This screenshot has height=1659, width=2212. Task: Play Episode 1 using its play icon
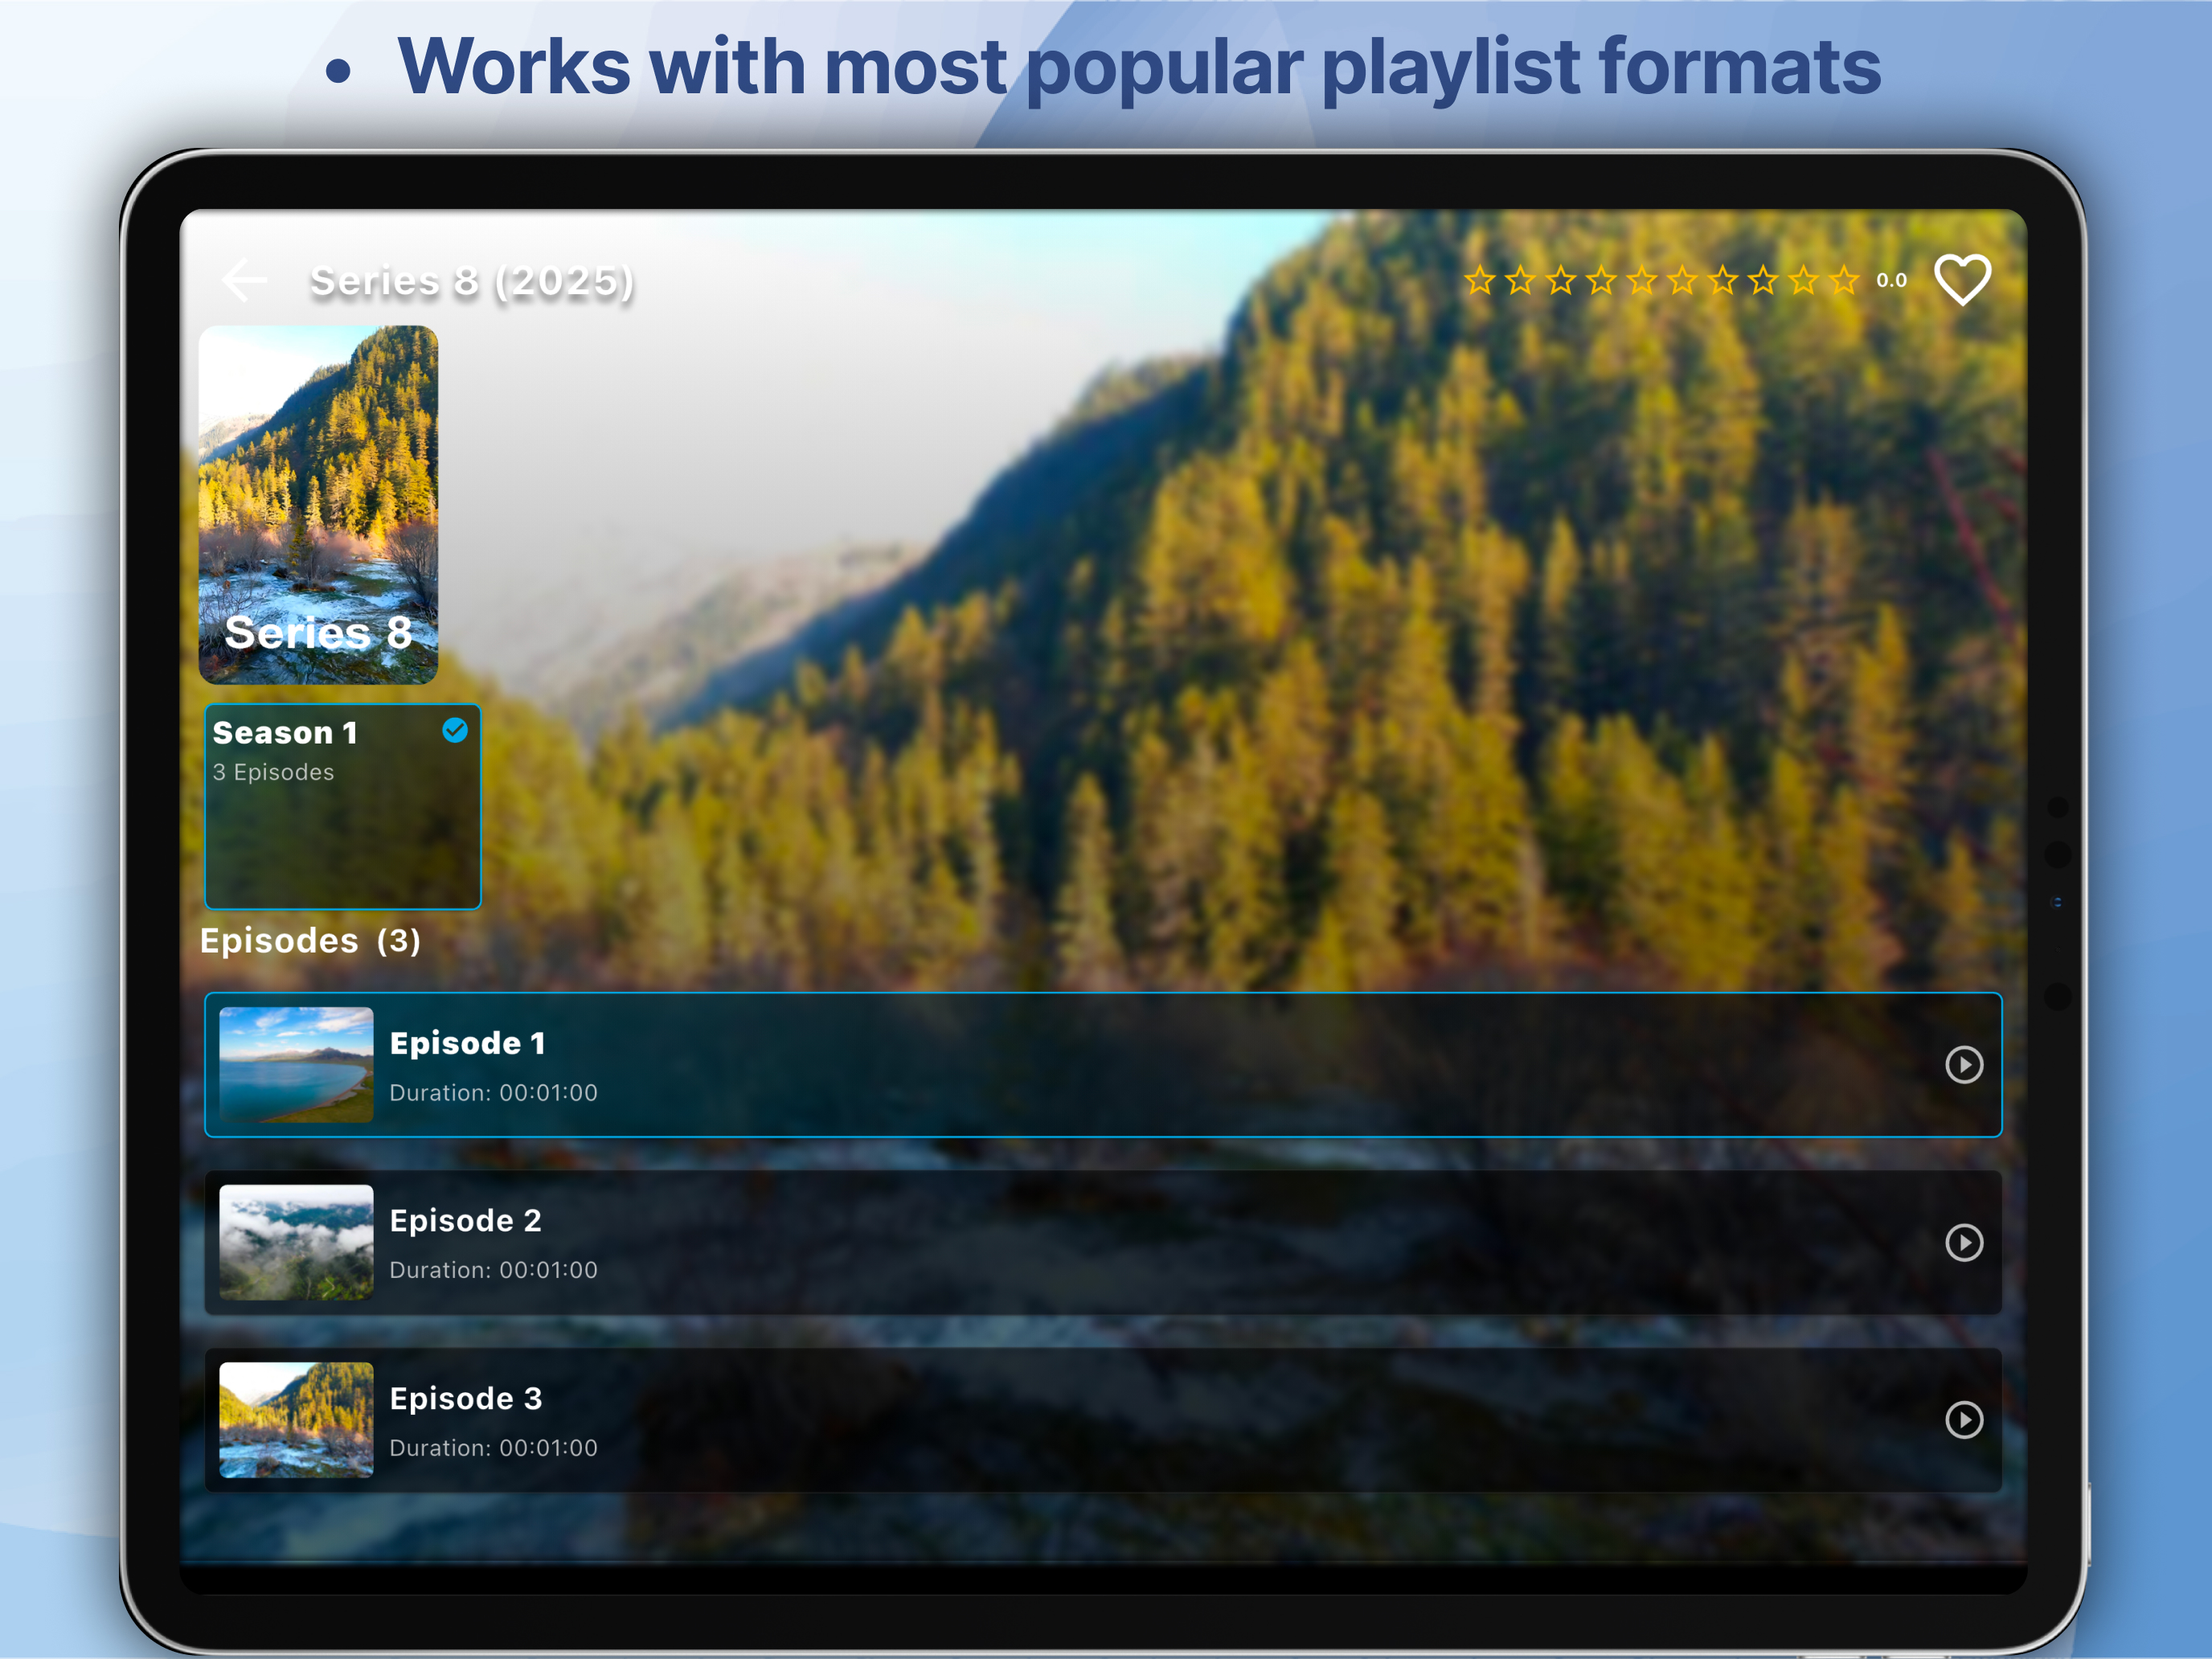pos(1964,1065)
